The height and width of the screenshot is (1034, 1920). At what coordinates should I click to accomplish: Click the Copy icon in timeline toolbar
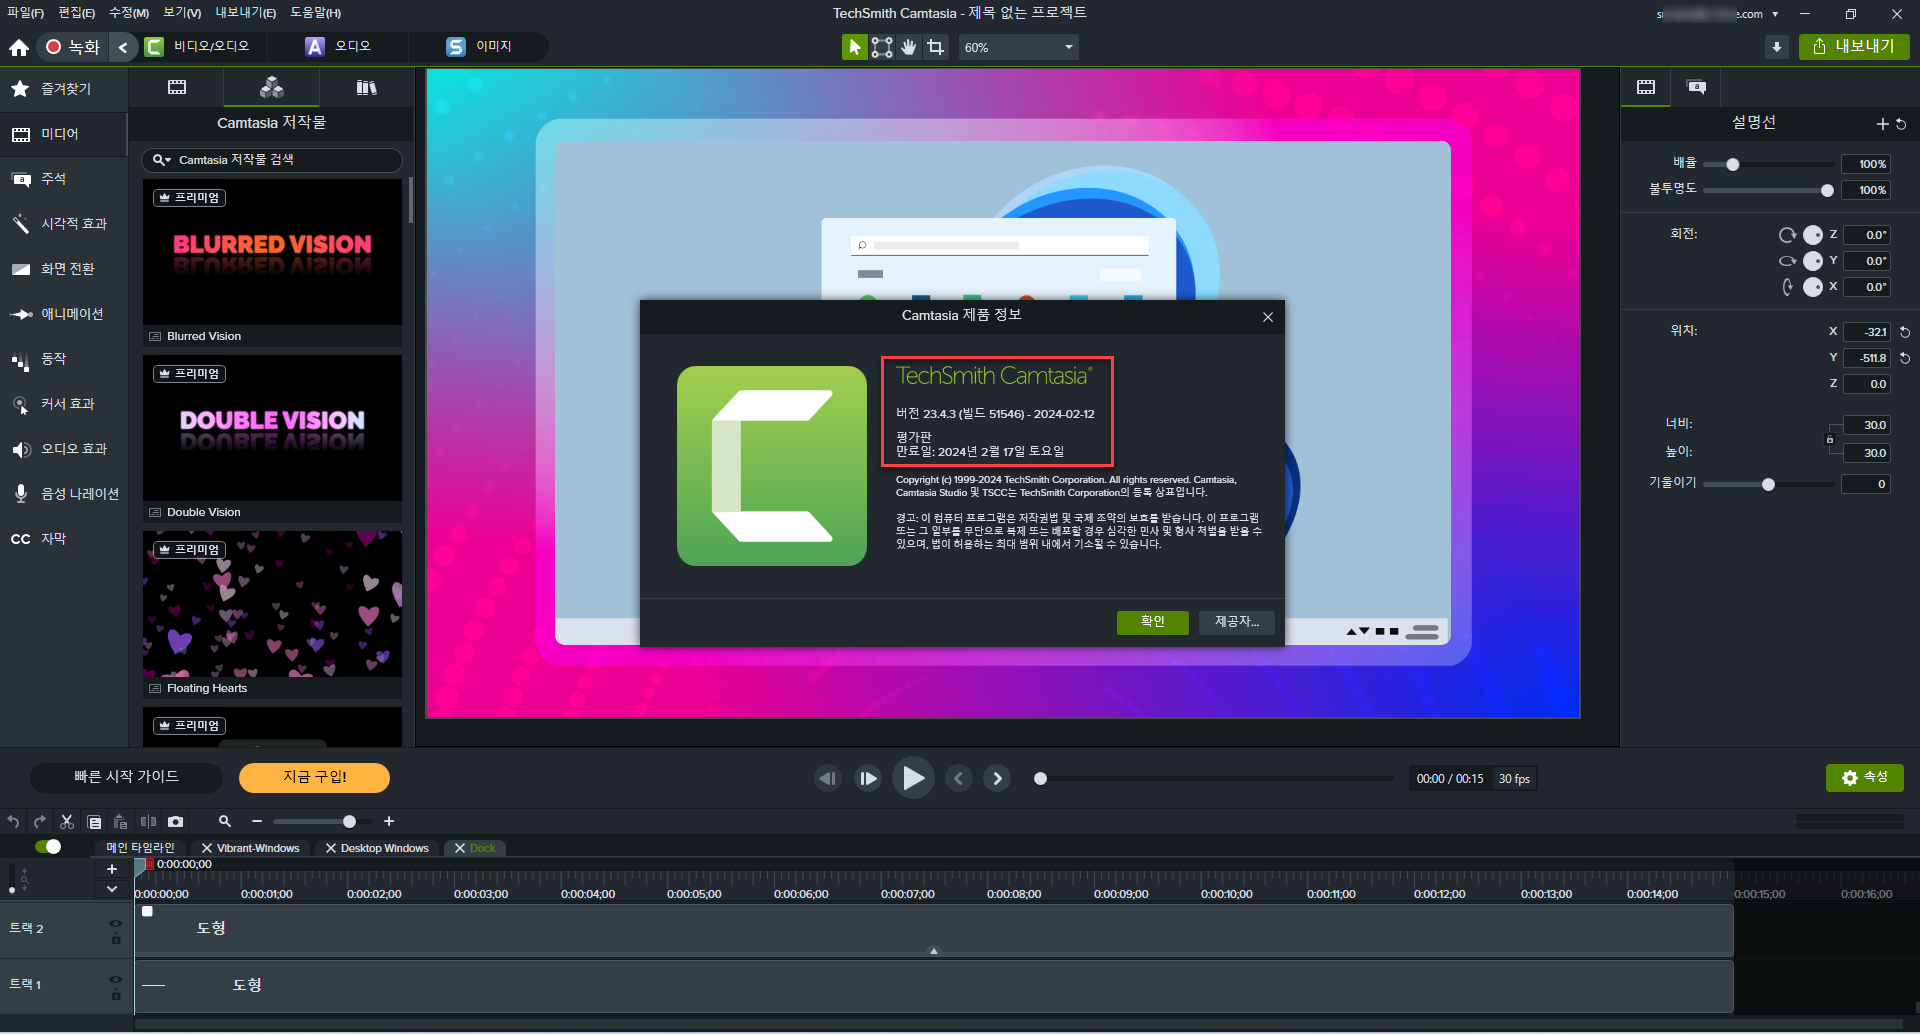pos(94,821)
